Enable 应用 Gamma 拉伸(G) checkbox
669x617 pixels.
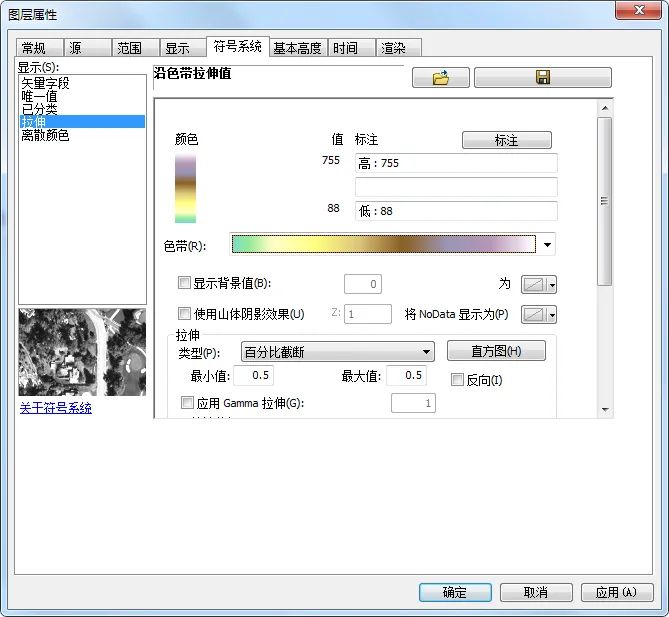pos(187,402)
